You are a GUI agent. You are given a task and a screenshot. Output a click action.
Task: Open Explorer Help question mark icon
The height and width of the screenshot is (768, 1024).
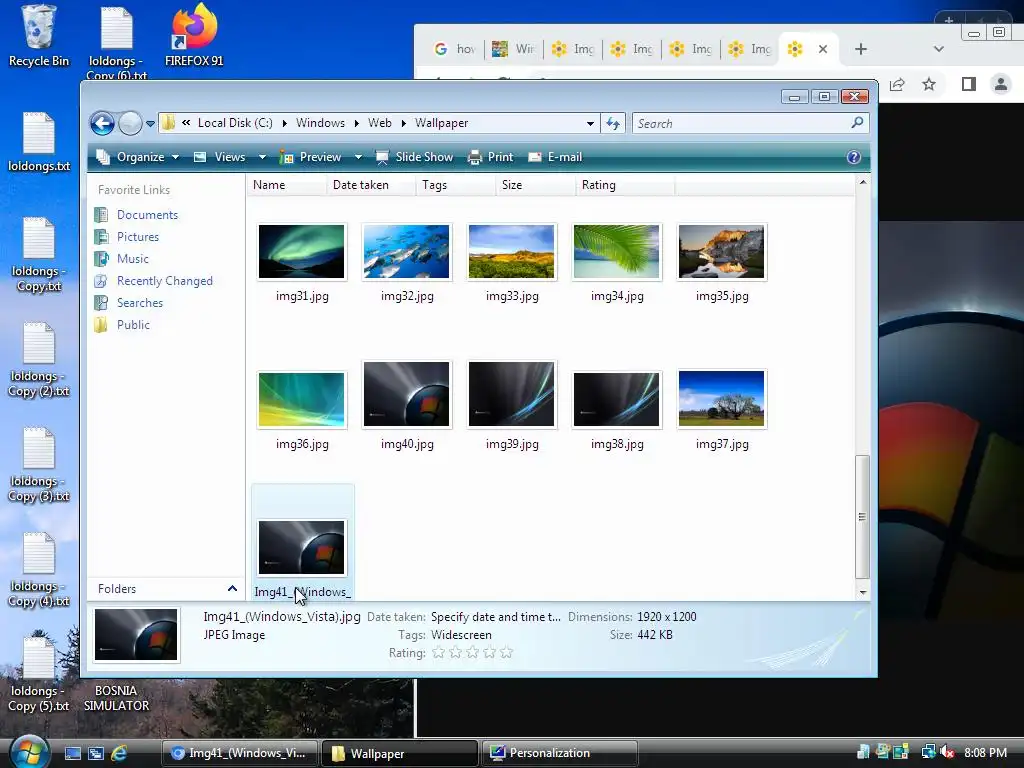(x=854, y=157)
